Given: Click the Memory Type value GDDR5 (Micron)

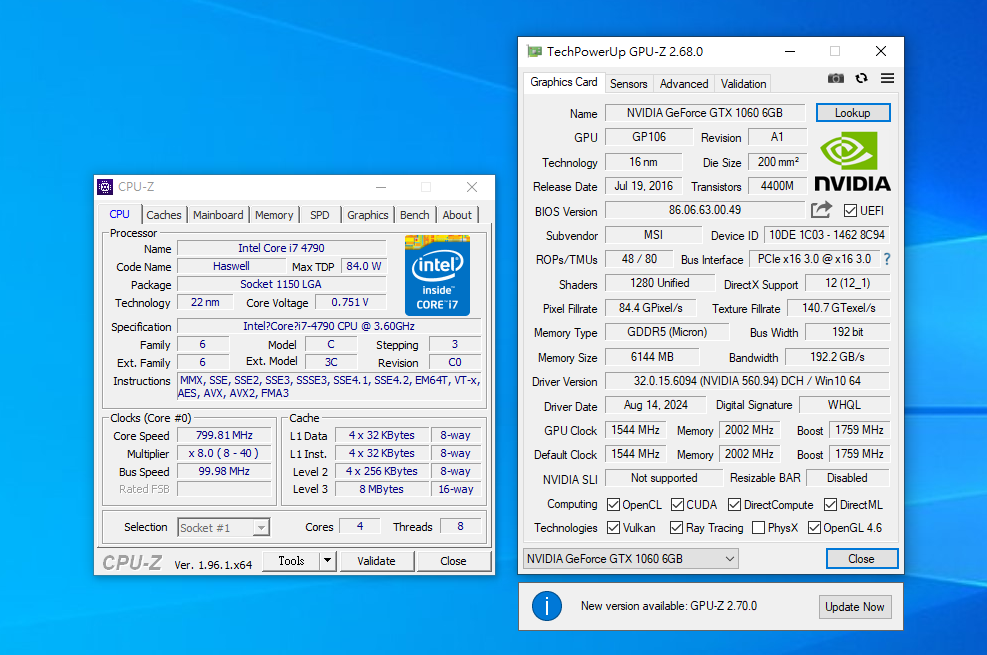Looking at the screenshot, I should [x=667, y=332].
